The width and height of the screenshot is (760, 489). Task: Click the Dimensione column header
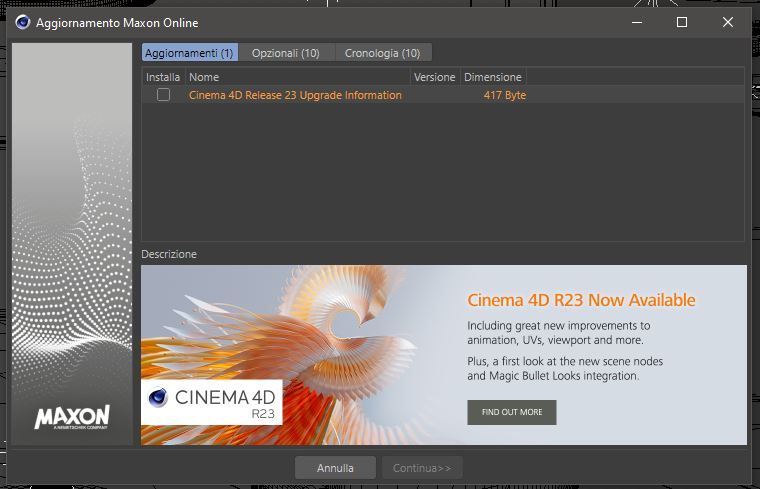[493, 77]
